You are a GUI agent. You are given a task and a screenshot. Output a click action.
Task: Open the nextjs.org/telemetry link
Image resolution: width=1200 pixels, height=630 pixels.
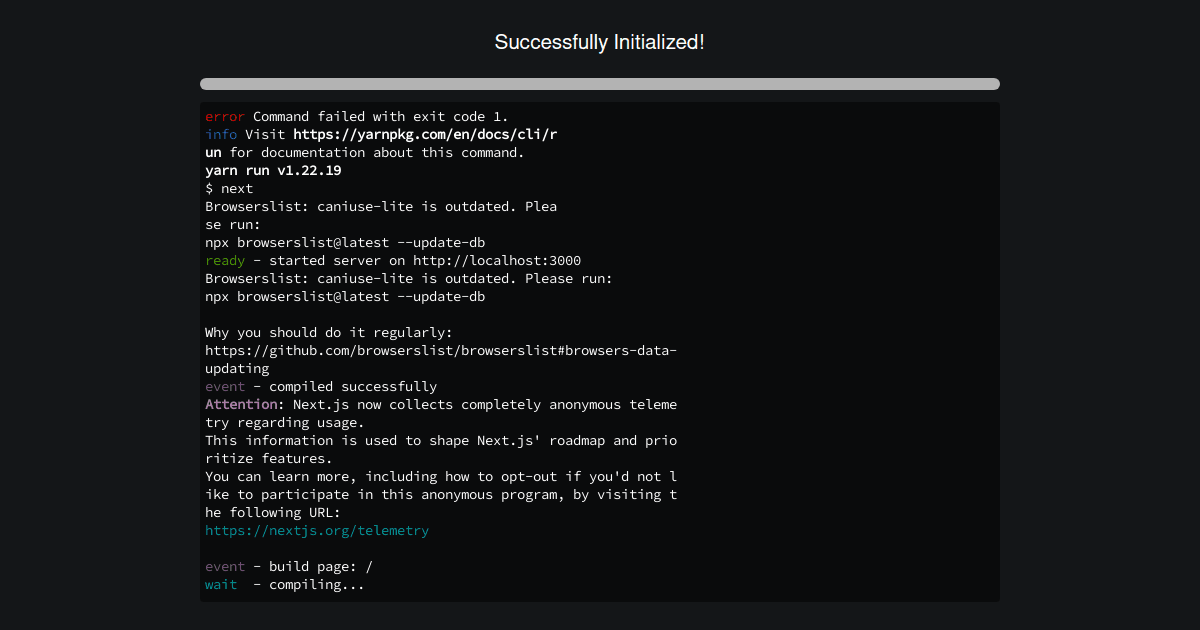(x=316, y=531)
